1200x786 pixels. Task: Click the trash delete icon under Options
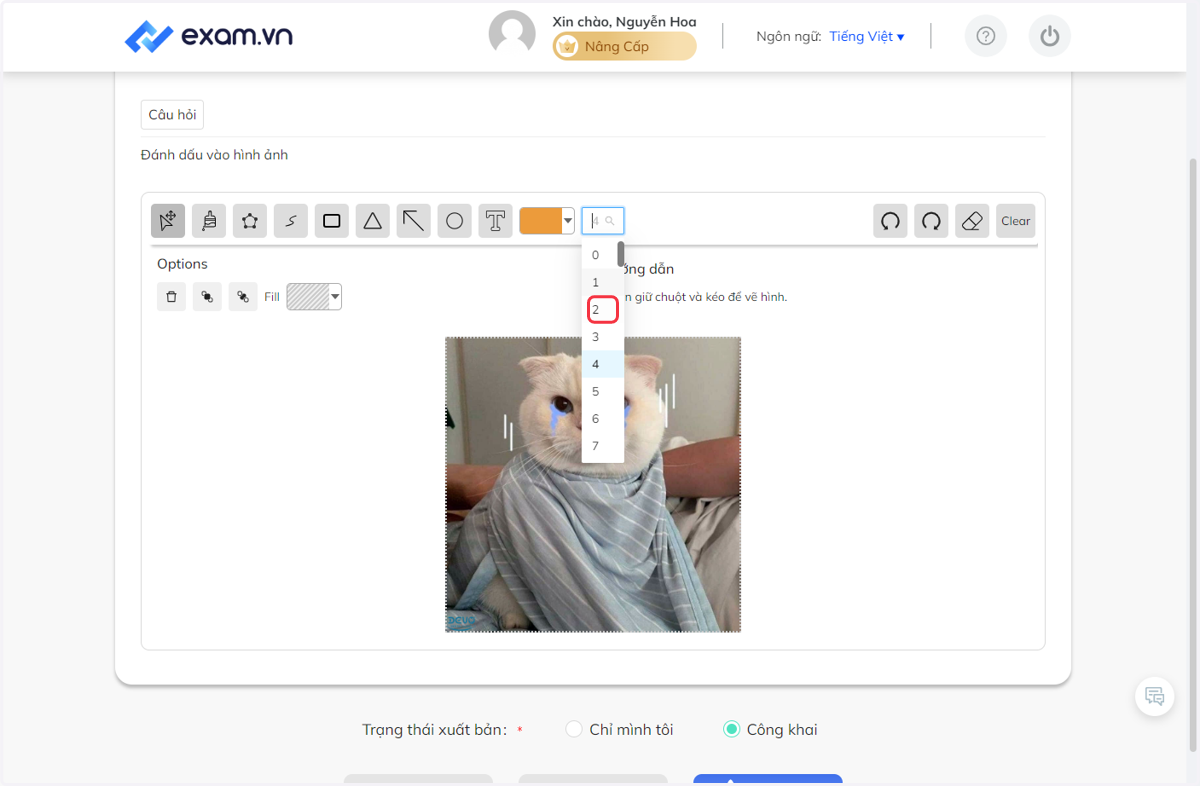(172, 297)
